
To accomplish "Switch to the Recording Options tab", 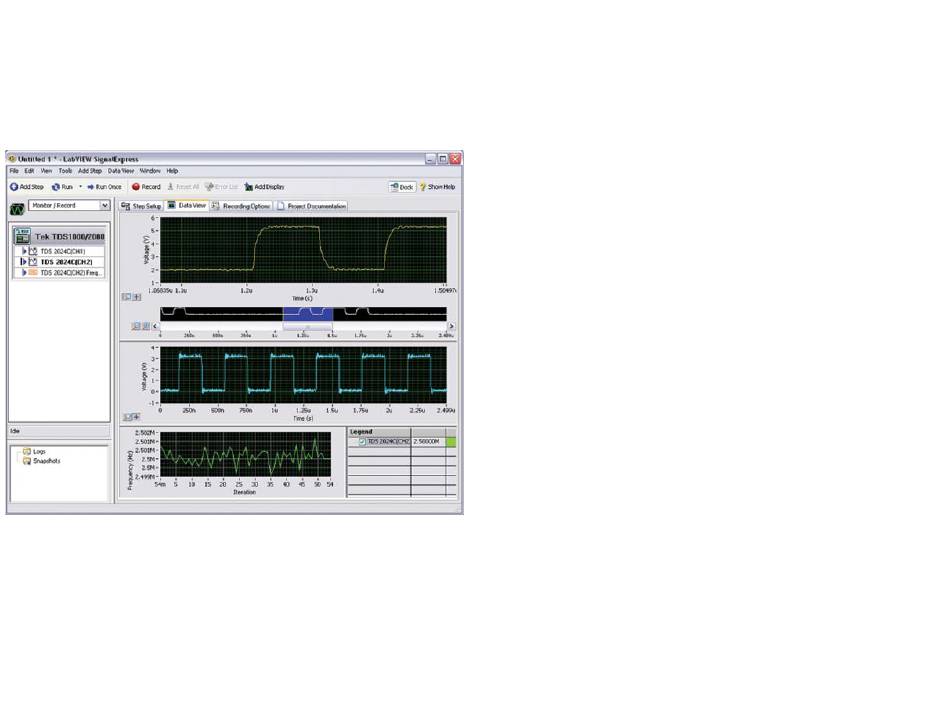I will point(241,206).
